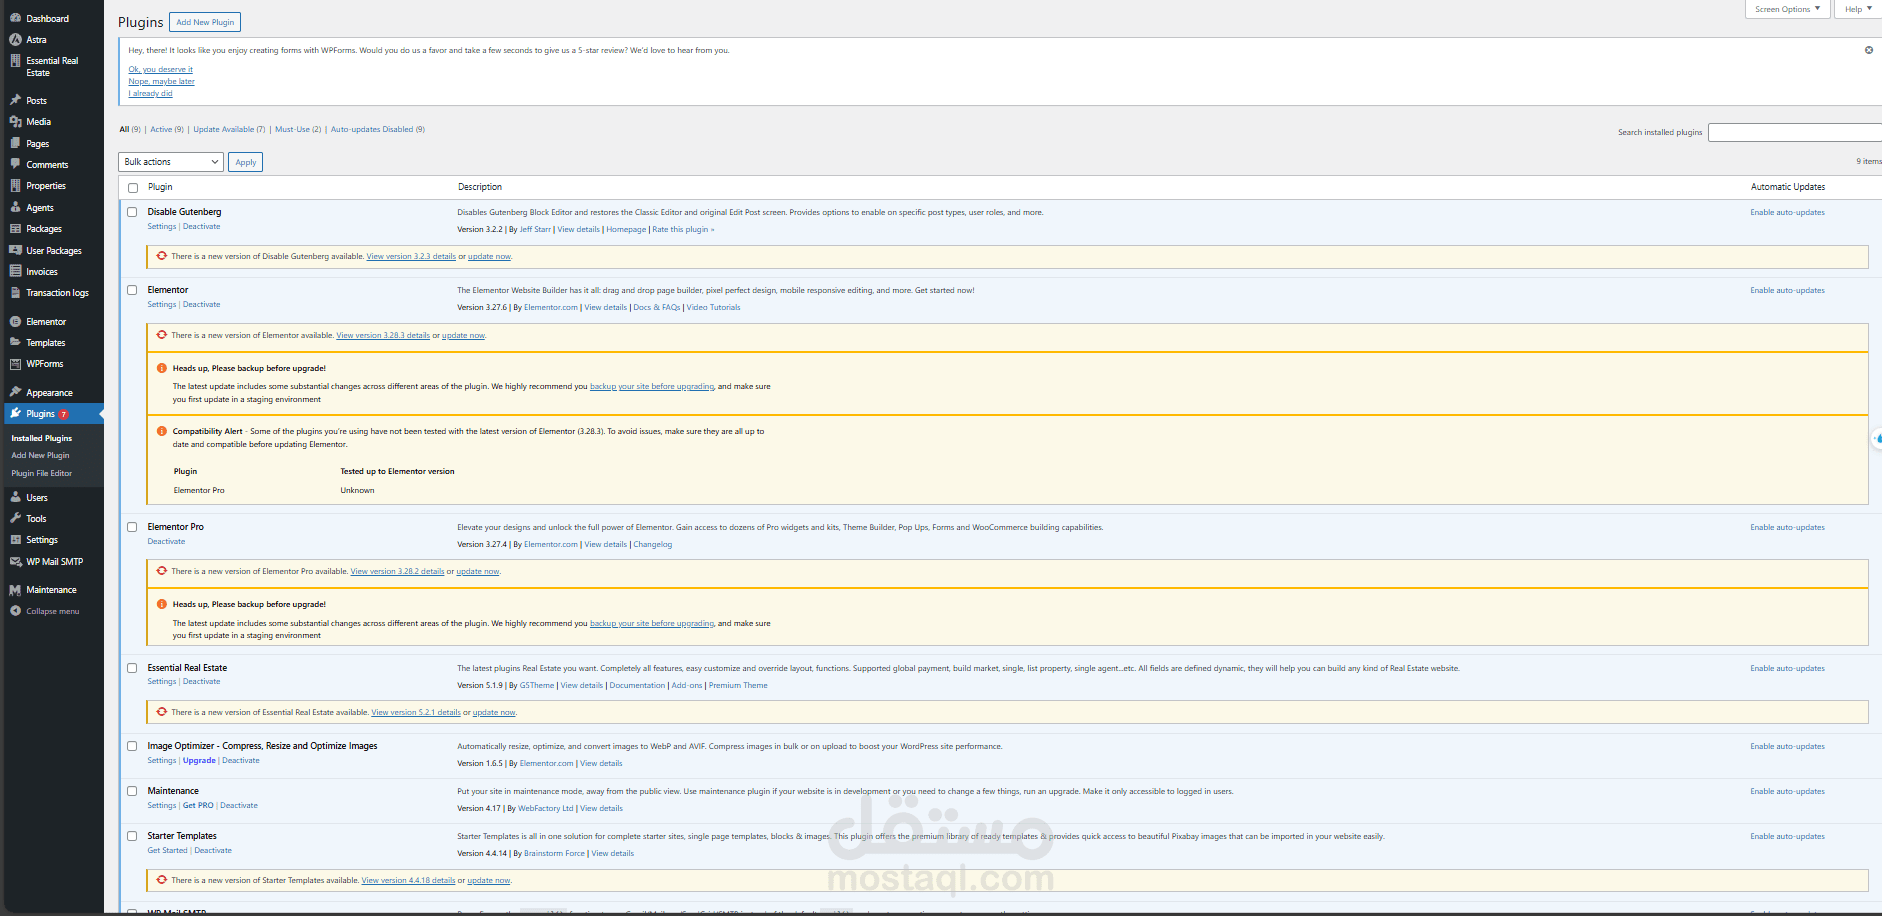Viewport: 1882px width, 916px height.
Task: Deactivate the Disable Gutenberg plugin
Action: click(202, 227)
